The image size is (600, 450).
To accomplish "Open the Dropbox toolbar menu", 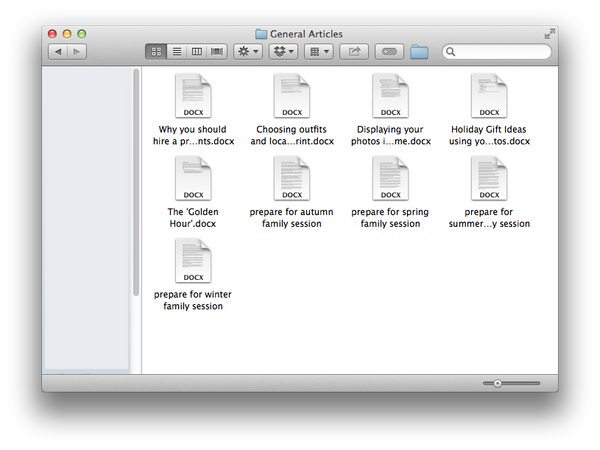I will [285, 51].
